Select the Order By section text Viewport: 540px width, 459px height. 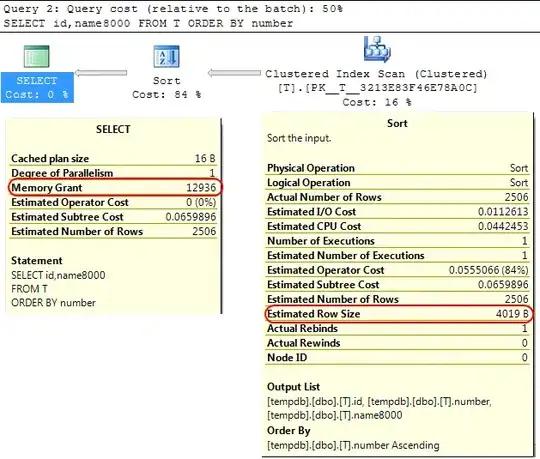click(x=353, y=438)
